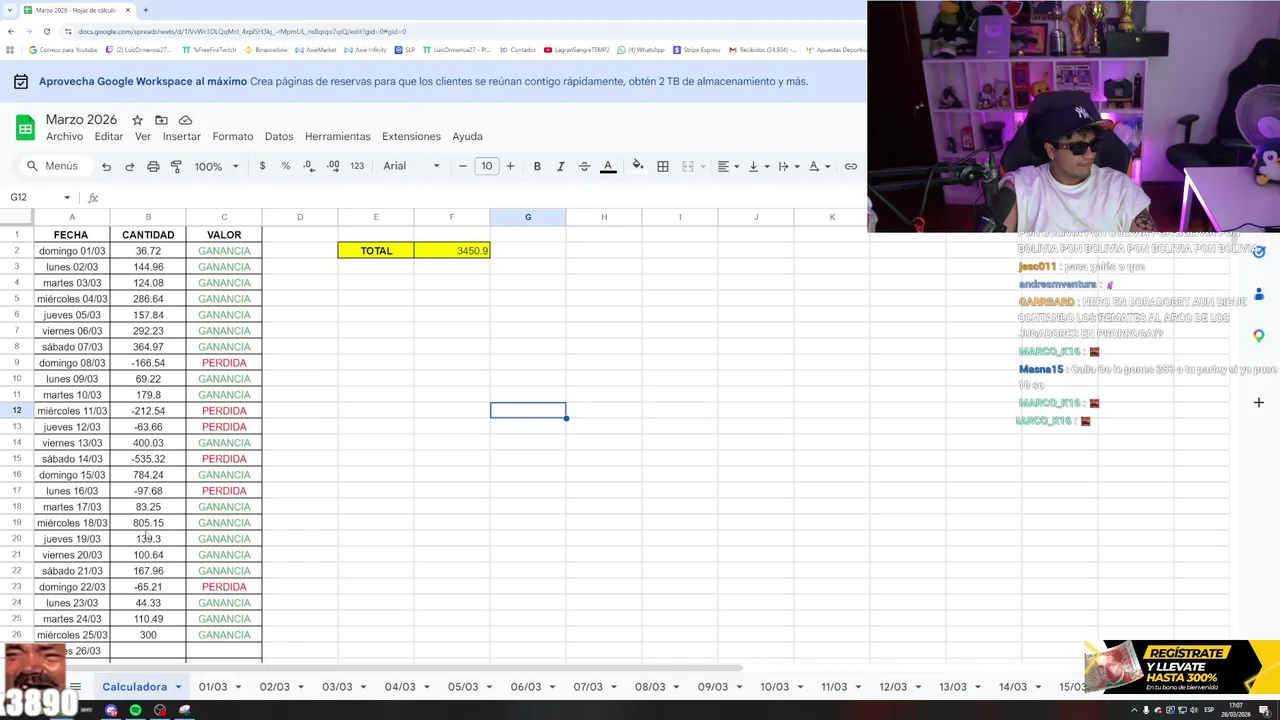The image size is (1280, 720).
Task: Toggle Strikethrough formatting
Action: coord(584,166)
